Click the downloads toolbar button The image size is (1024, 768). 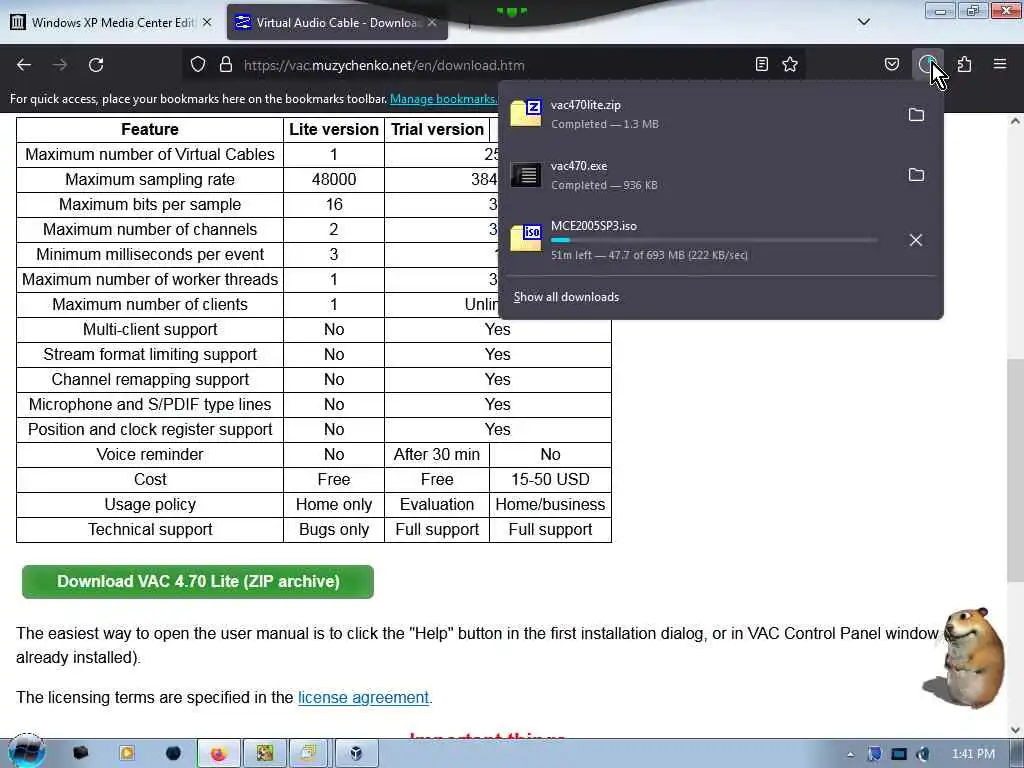click(x=927, y=64)
